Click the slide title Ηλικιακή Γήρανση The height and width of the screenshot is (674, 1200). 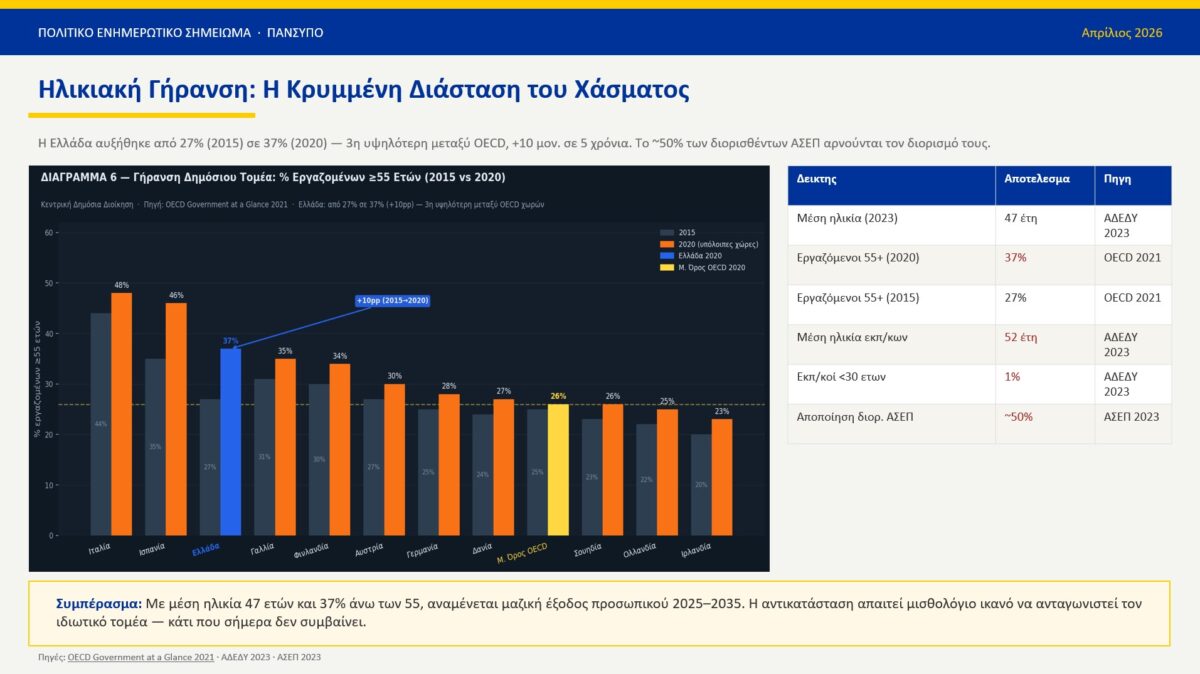point(363,90)
